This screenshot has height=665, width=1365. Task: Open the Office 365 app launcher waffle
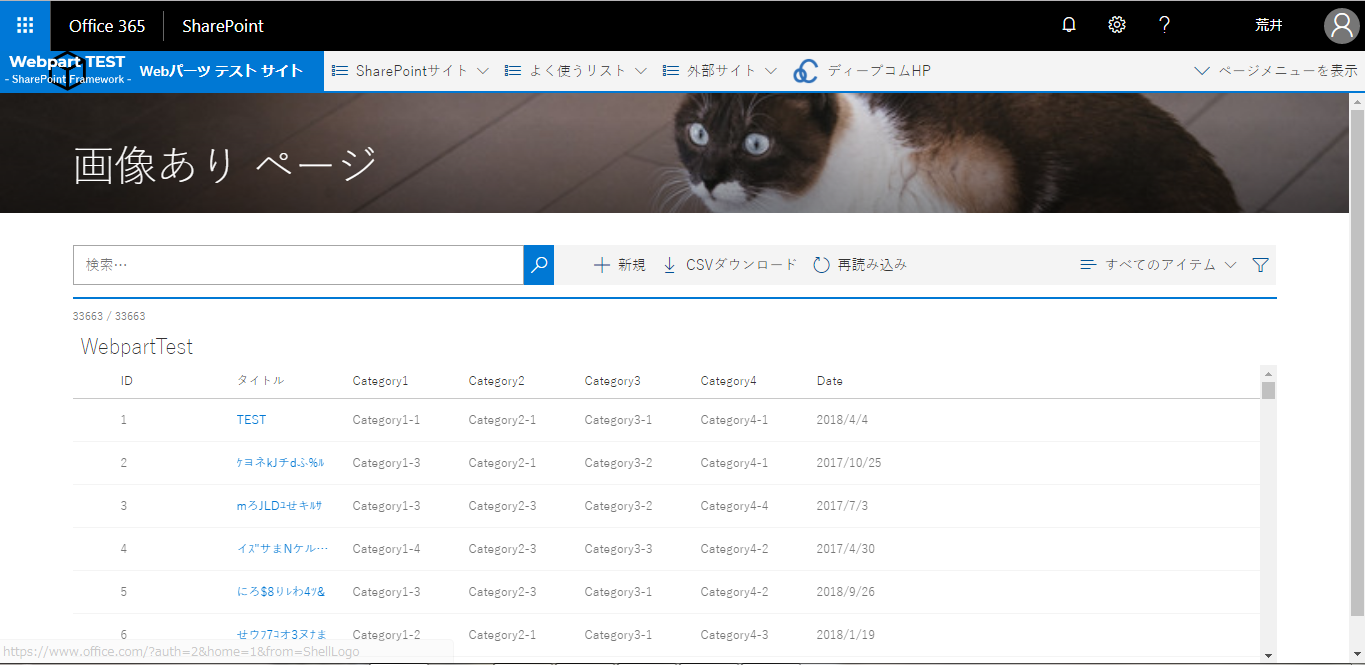(25, 25)
